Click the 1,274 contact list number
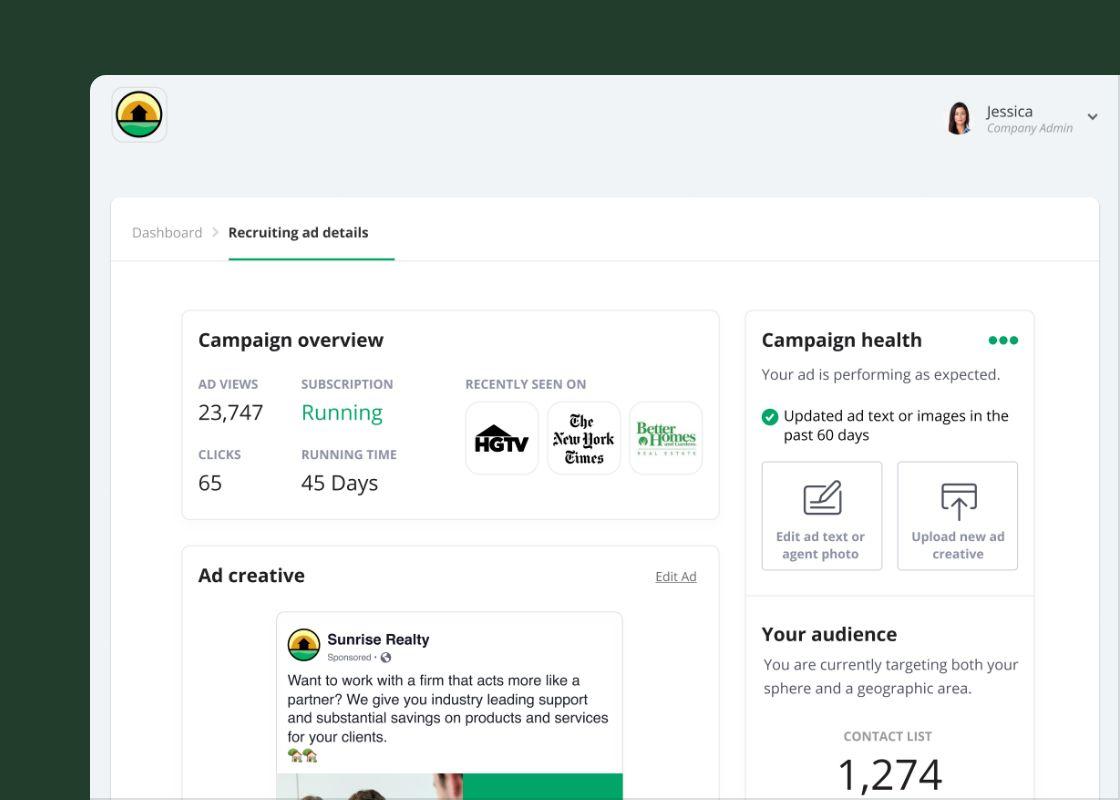 pyautogui.click(x=889, y=775)
